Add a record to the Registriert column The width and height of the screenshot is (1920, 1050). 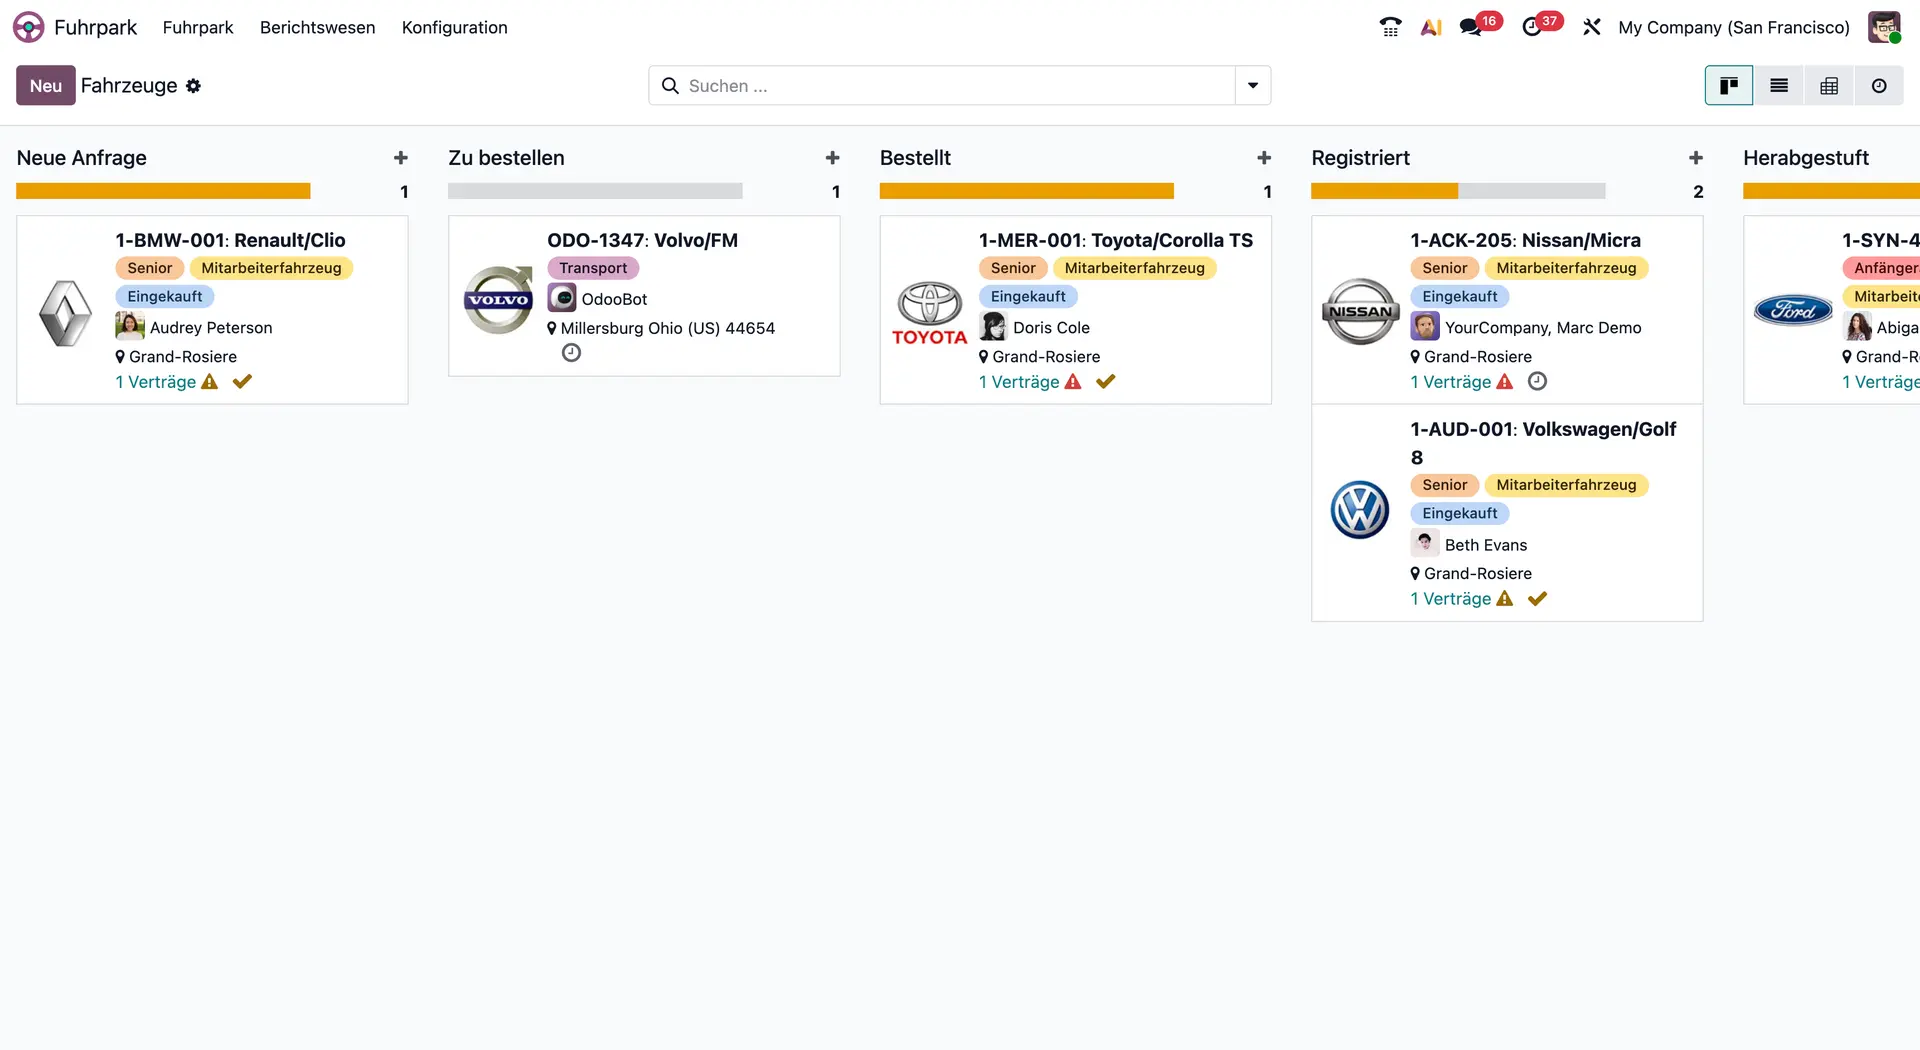point(1695,157)
